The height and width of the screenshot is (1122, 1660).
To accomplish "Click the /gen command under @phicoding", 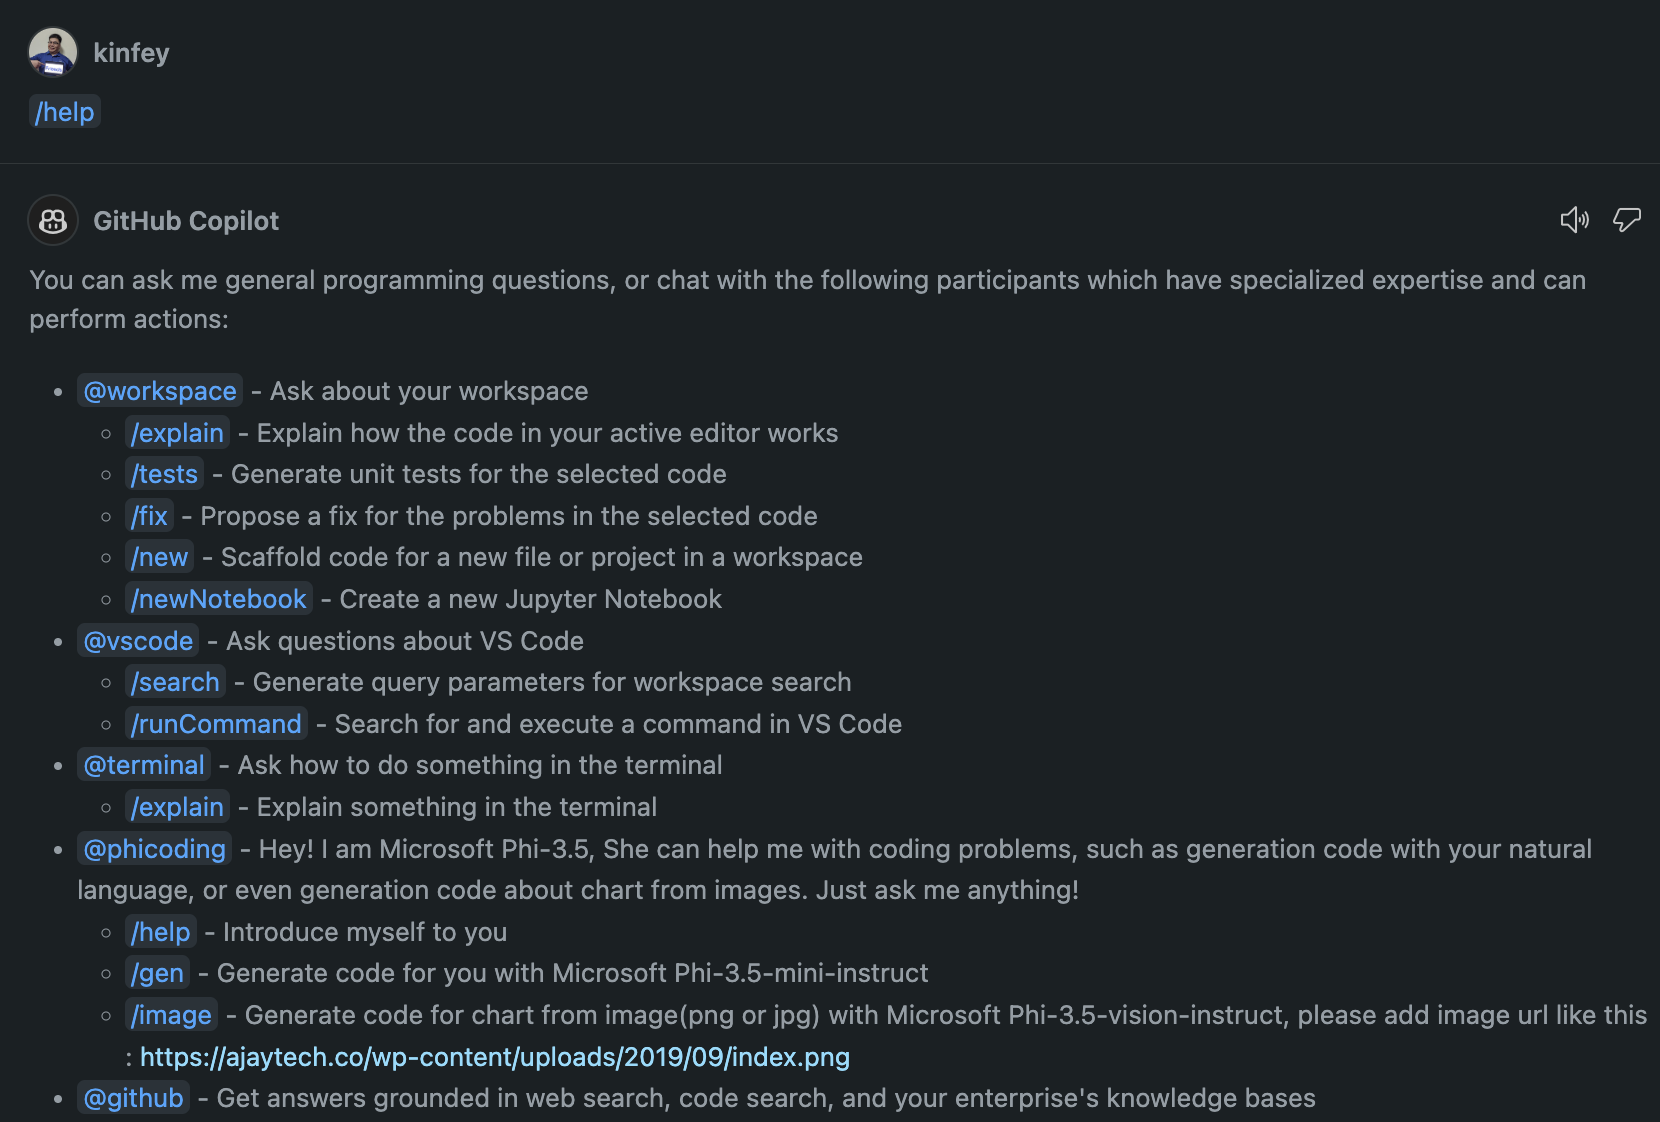I will point(158,973).
